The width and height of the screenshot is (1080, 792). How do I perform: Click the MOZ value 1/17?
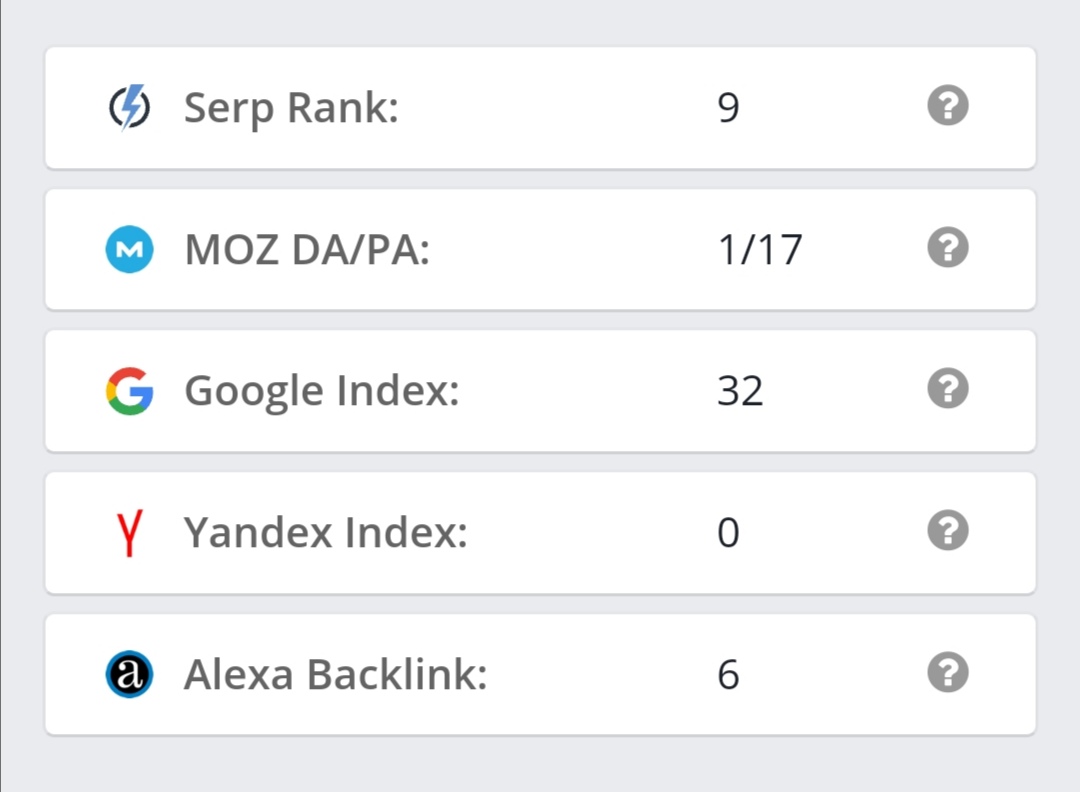(760, 249)
